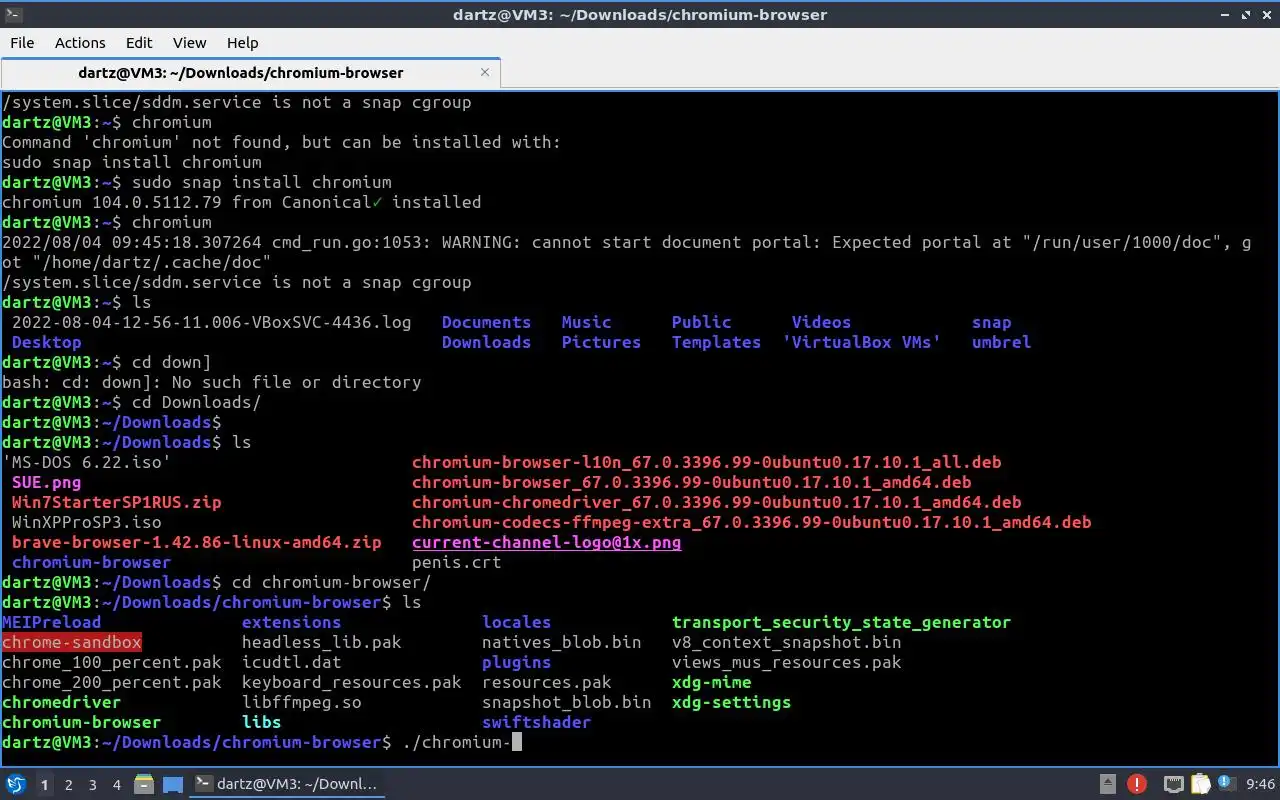Click the Pictures directory name
The image size is (1280, 800).
[602, 342]
